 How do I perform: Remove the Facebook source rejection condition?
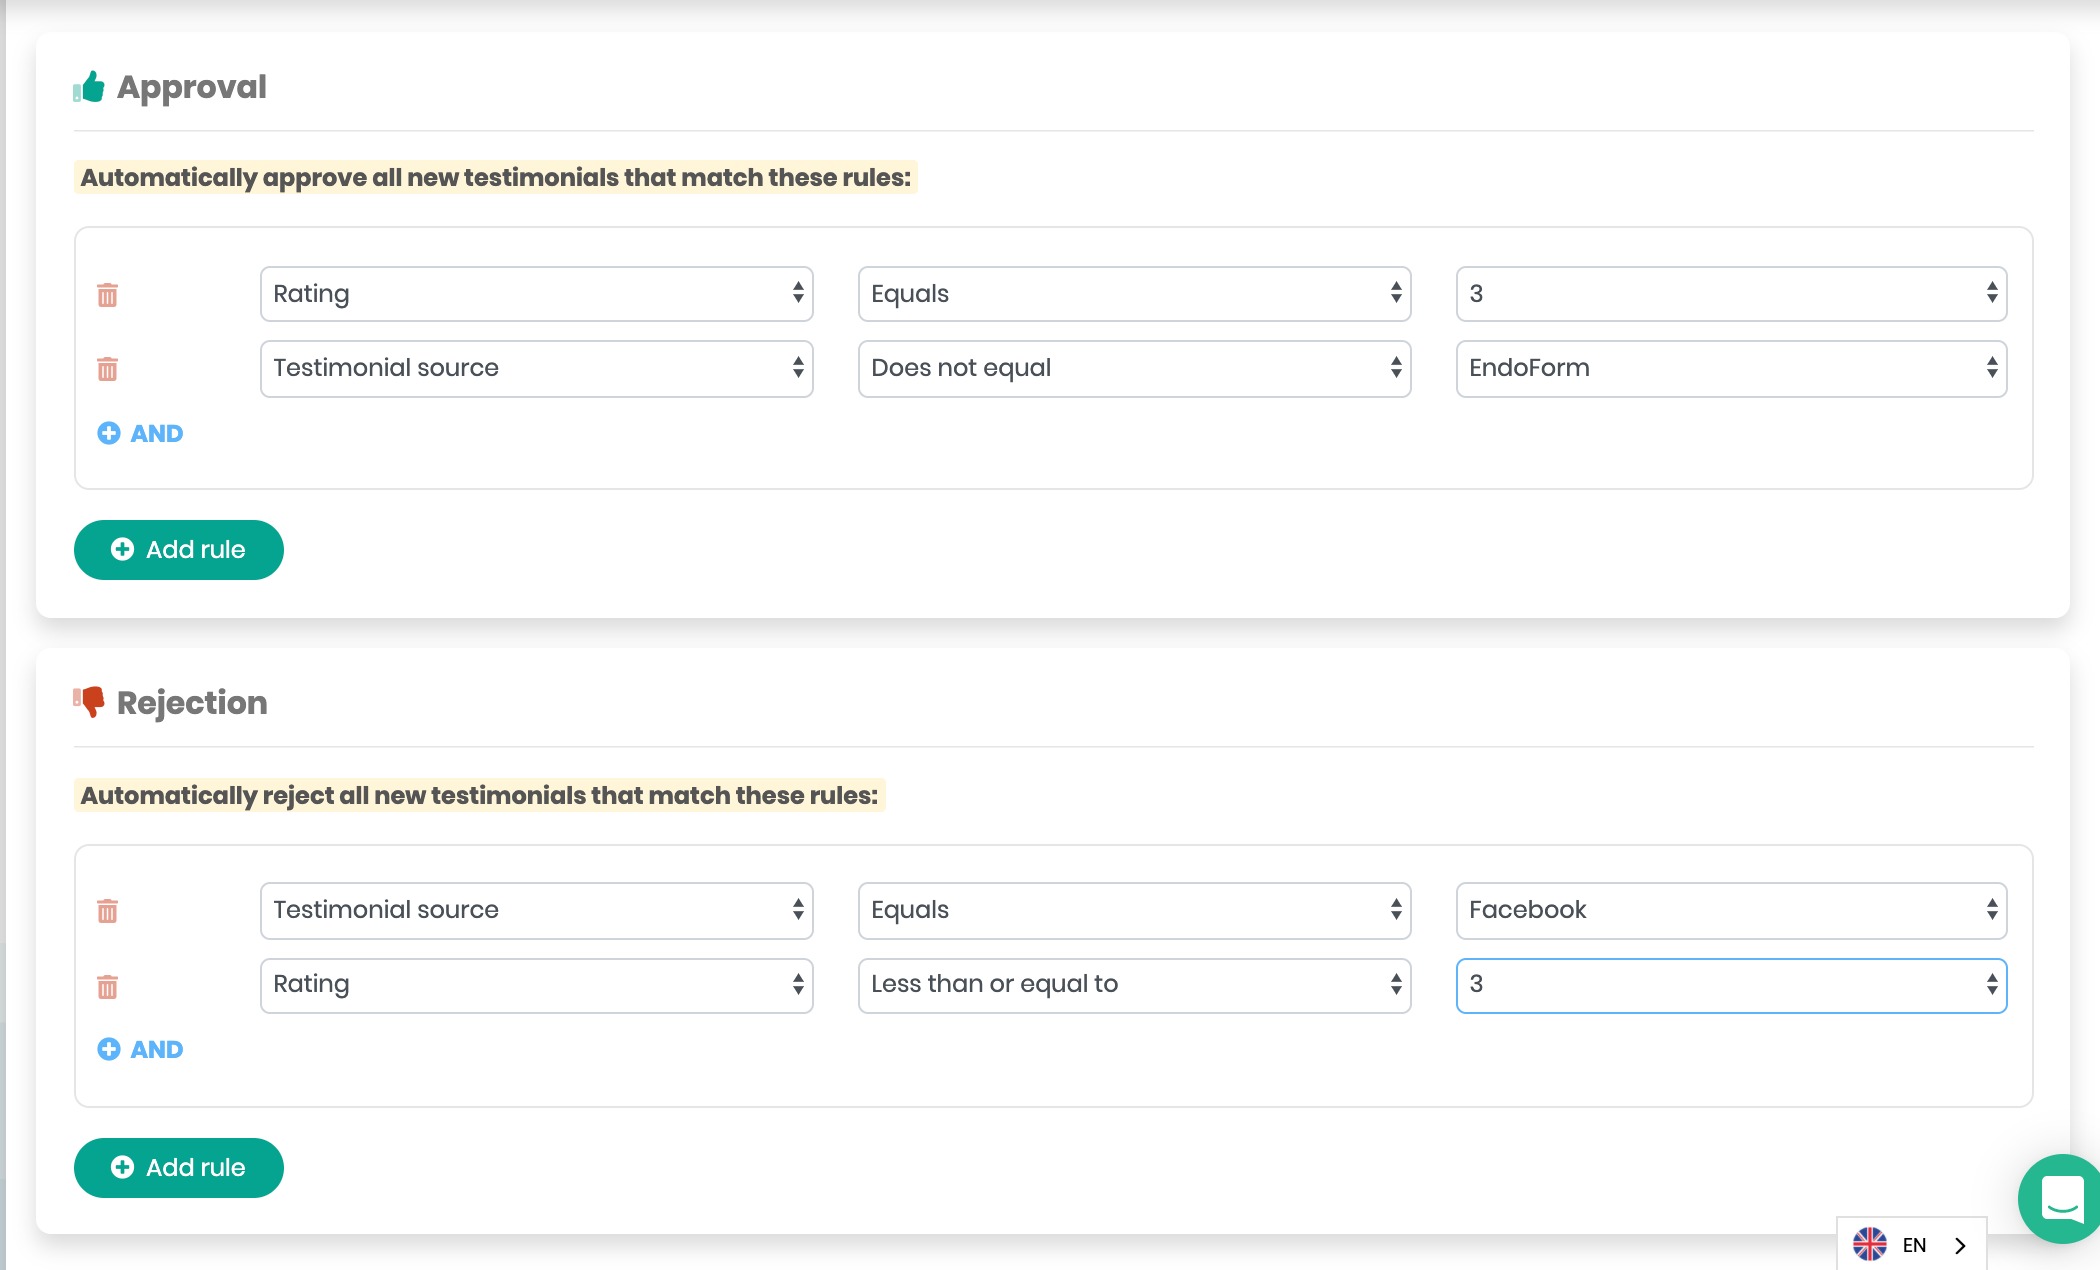click(x=107, y=911)
